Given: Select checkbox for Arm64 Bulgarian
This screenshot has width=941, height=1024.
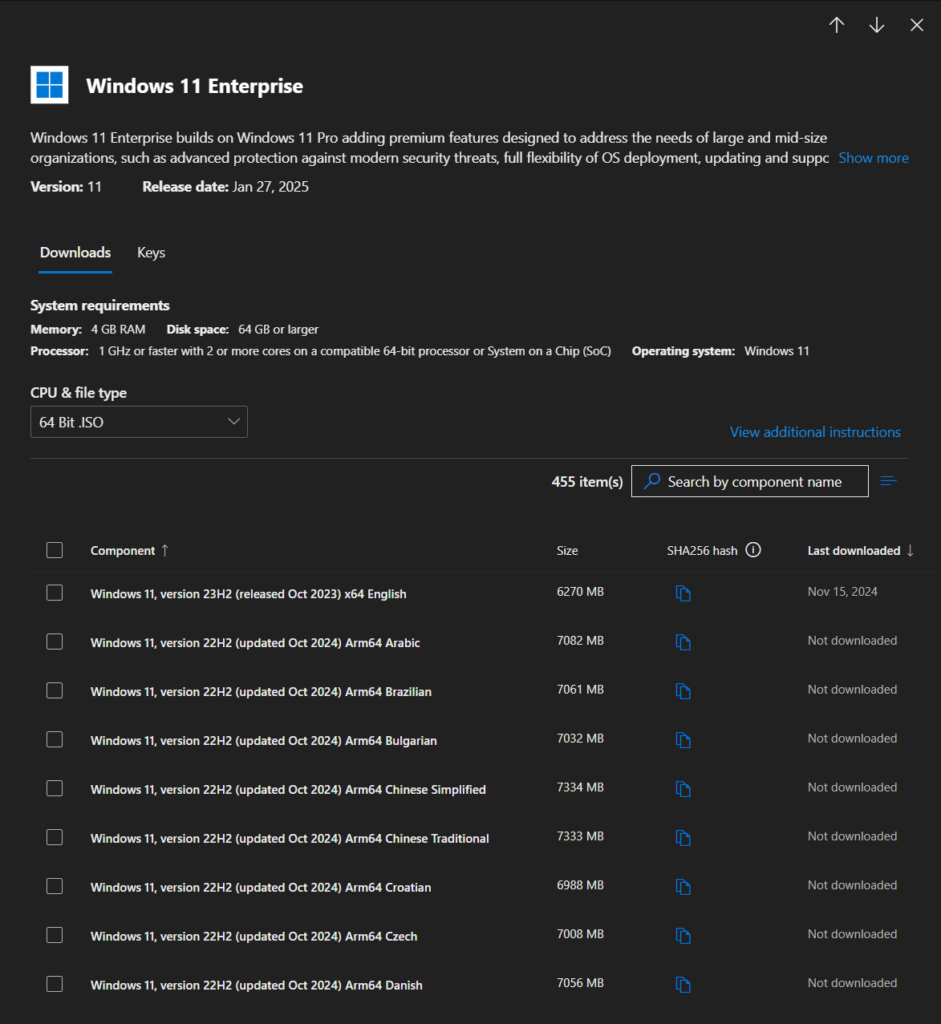Looking at the screenshot, I should [55, 739].
